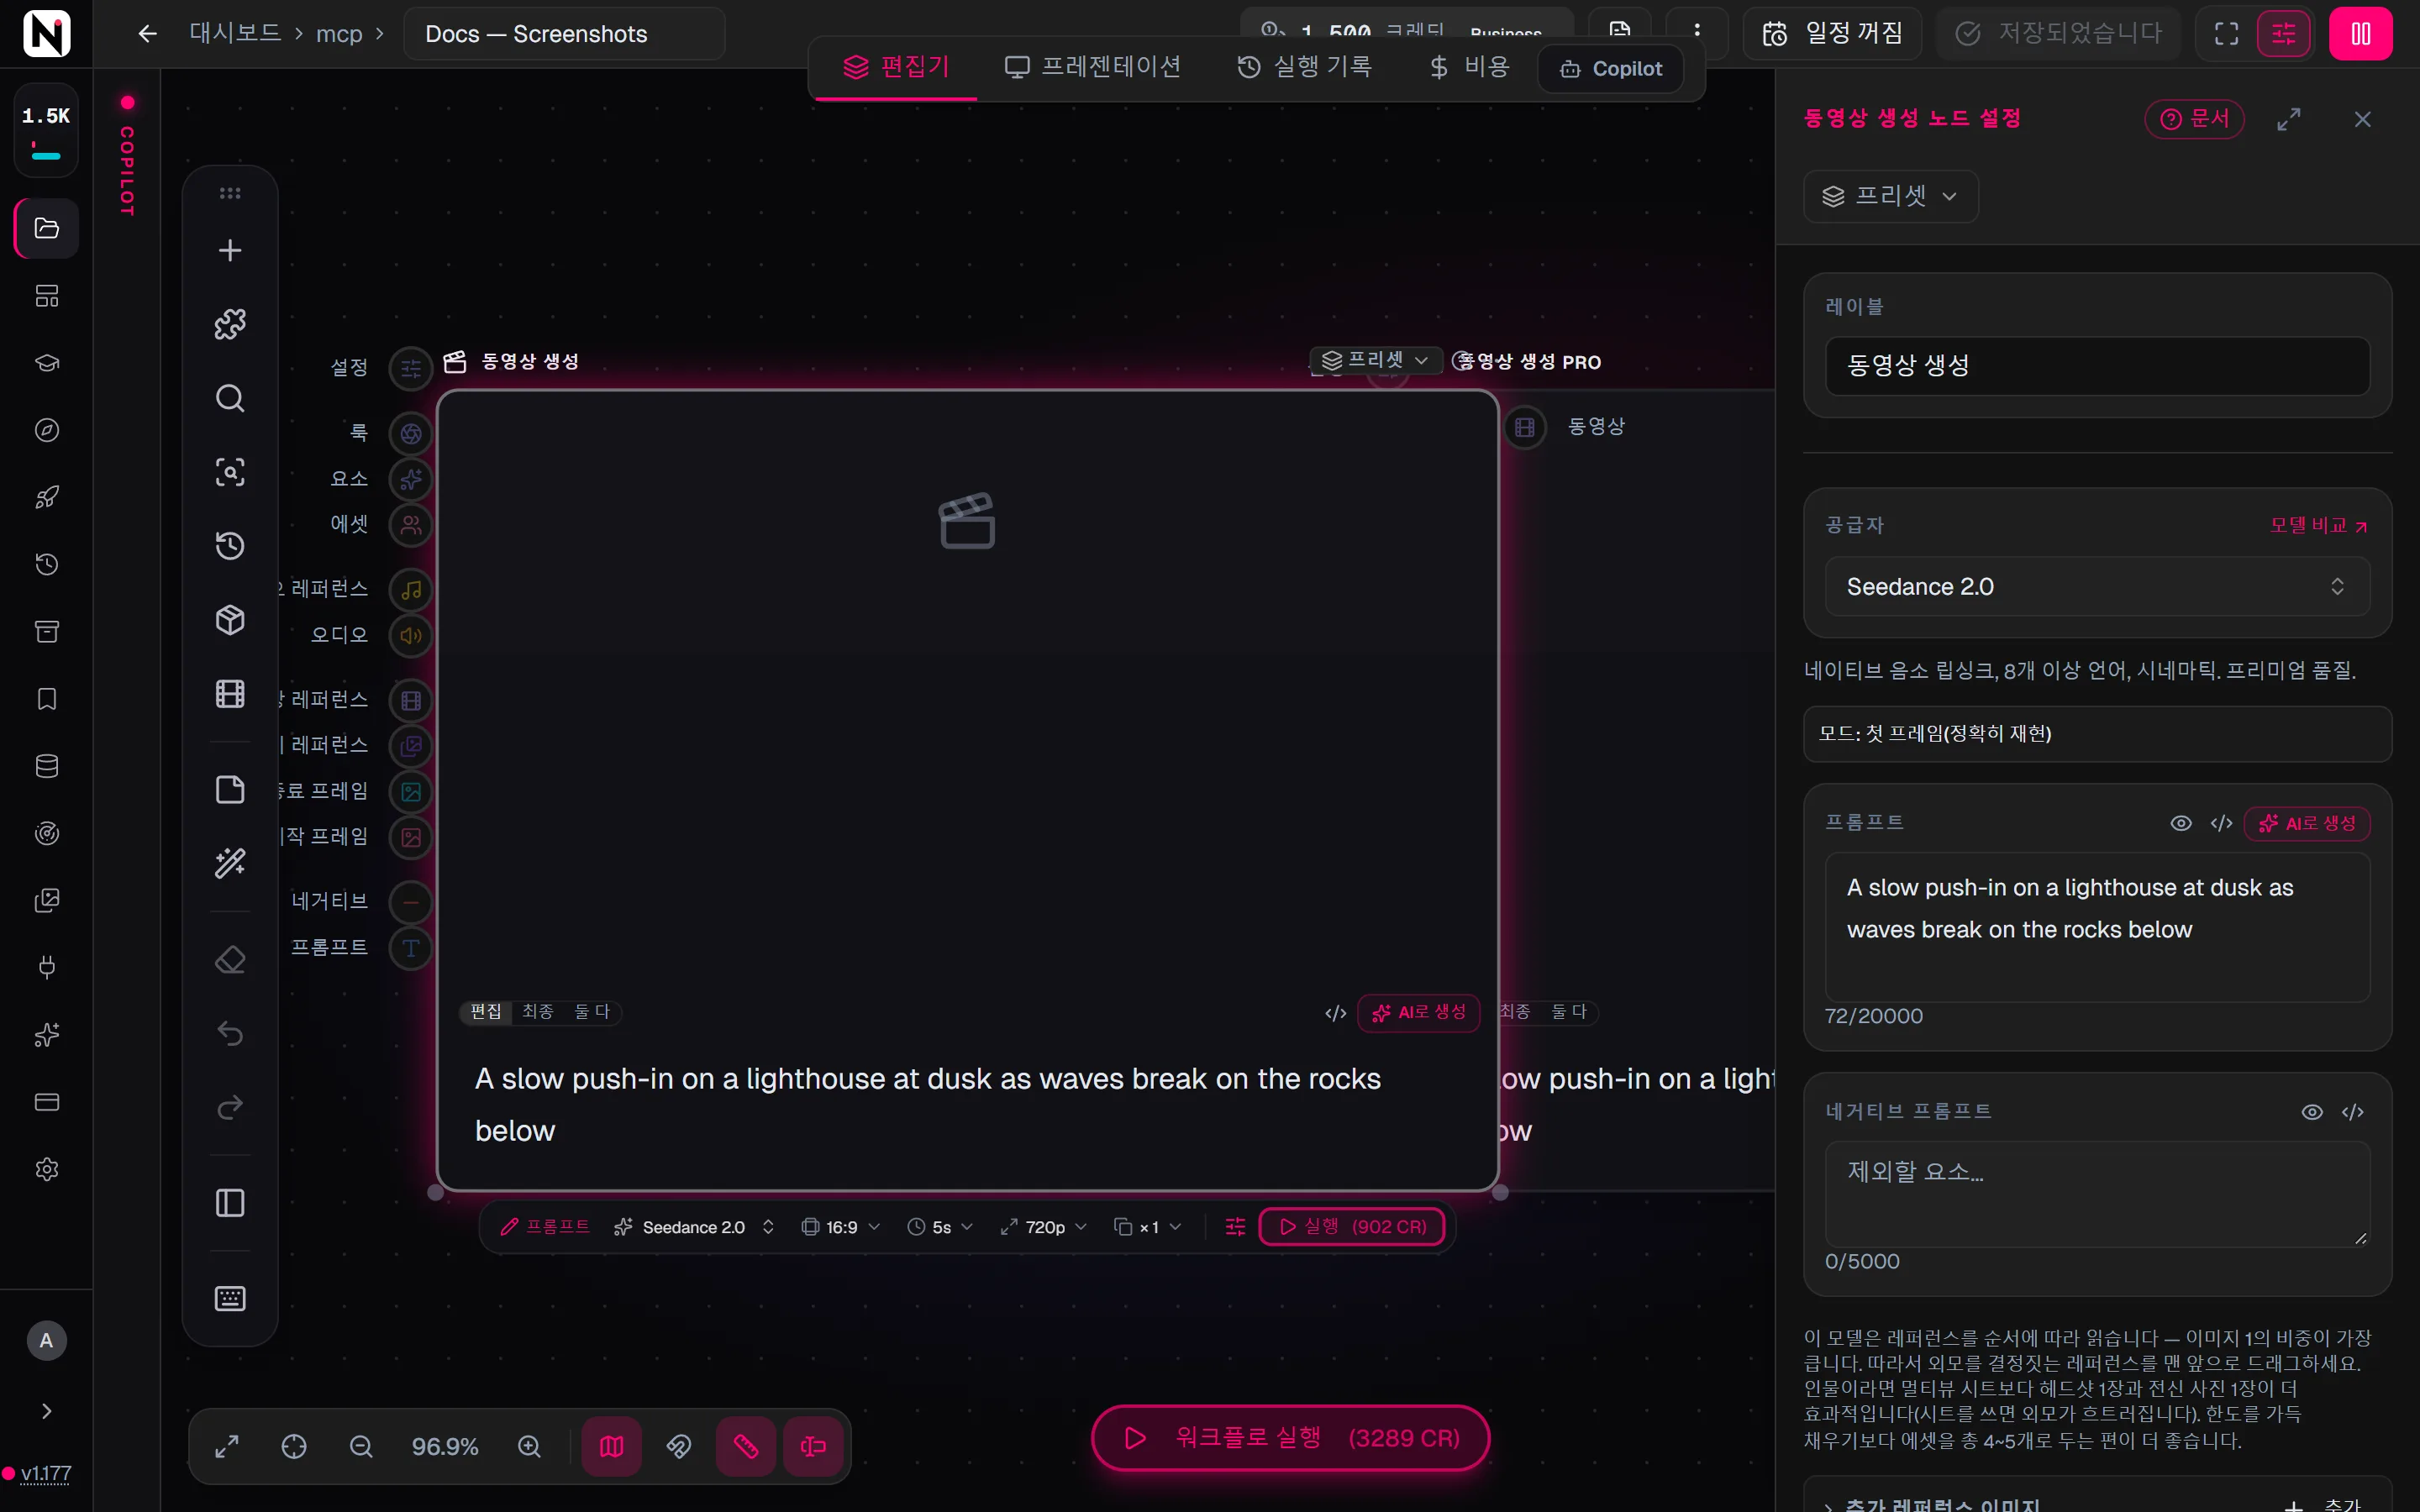Open the magic wand tool

coord(230,862)
